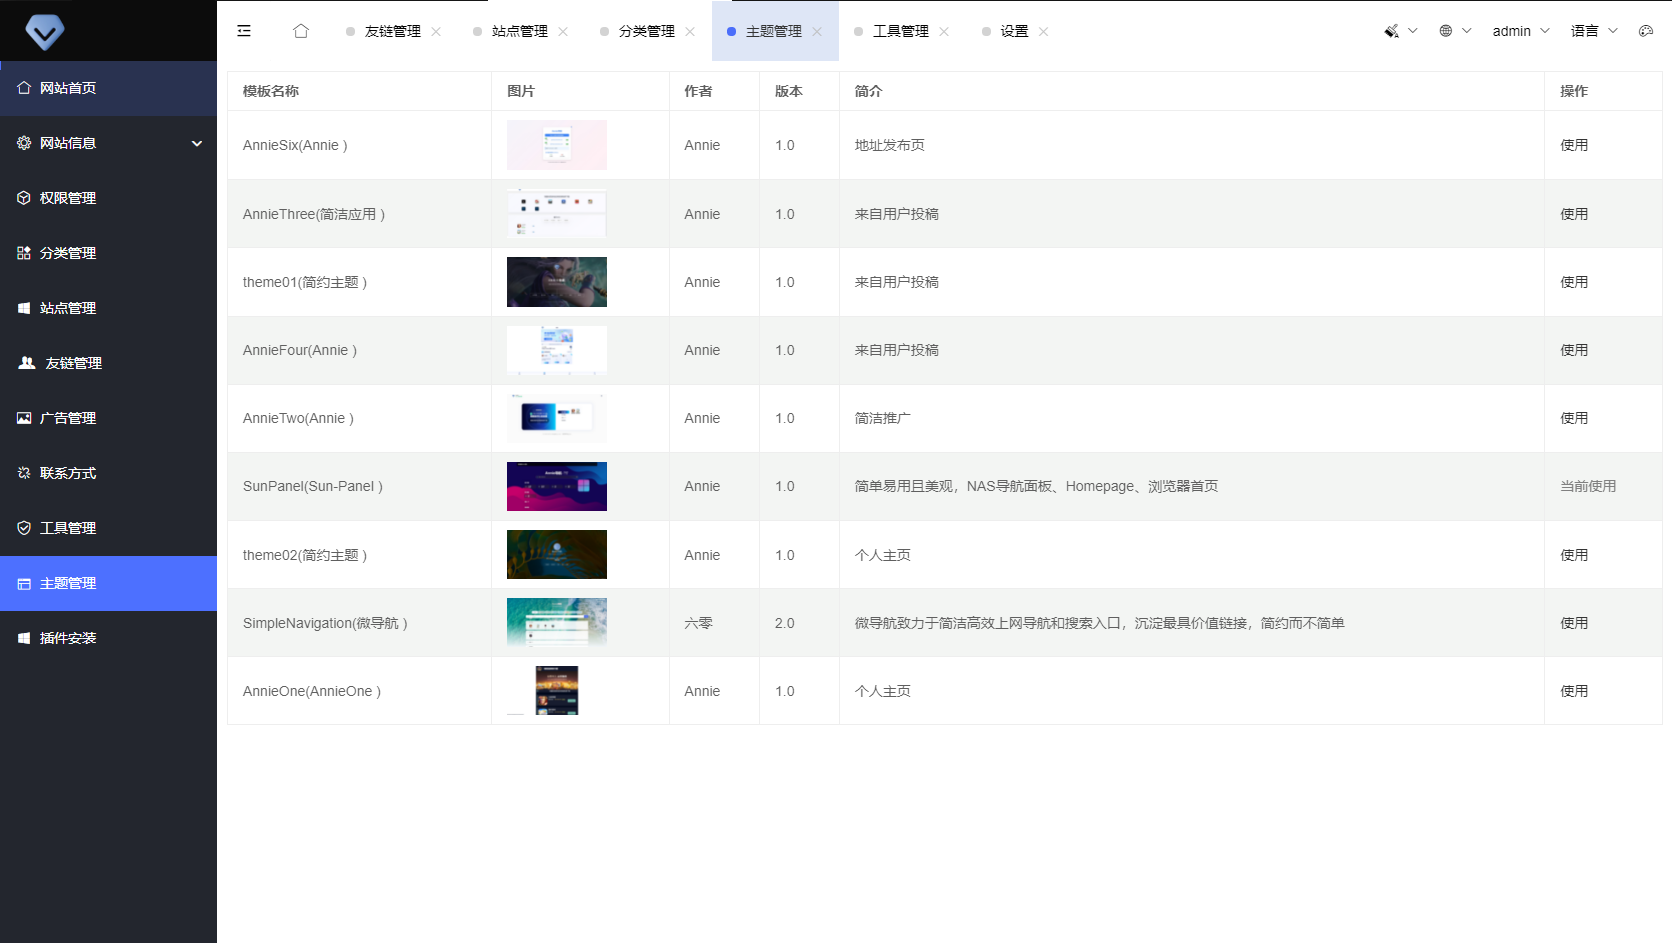The image size is (1672, 943).
Task: Use the AnnieThree theme
Action: click(x=1574, y=214)
